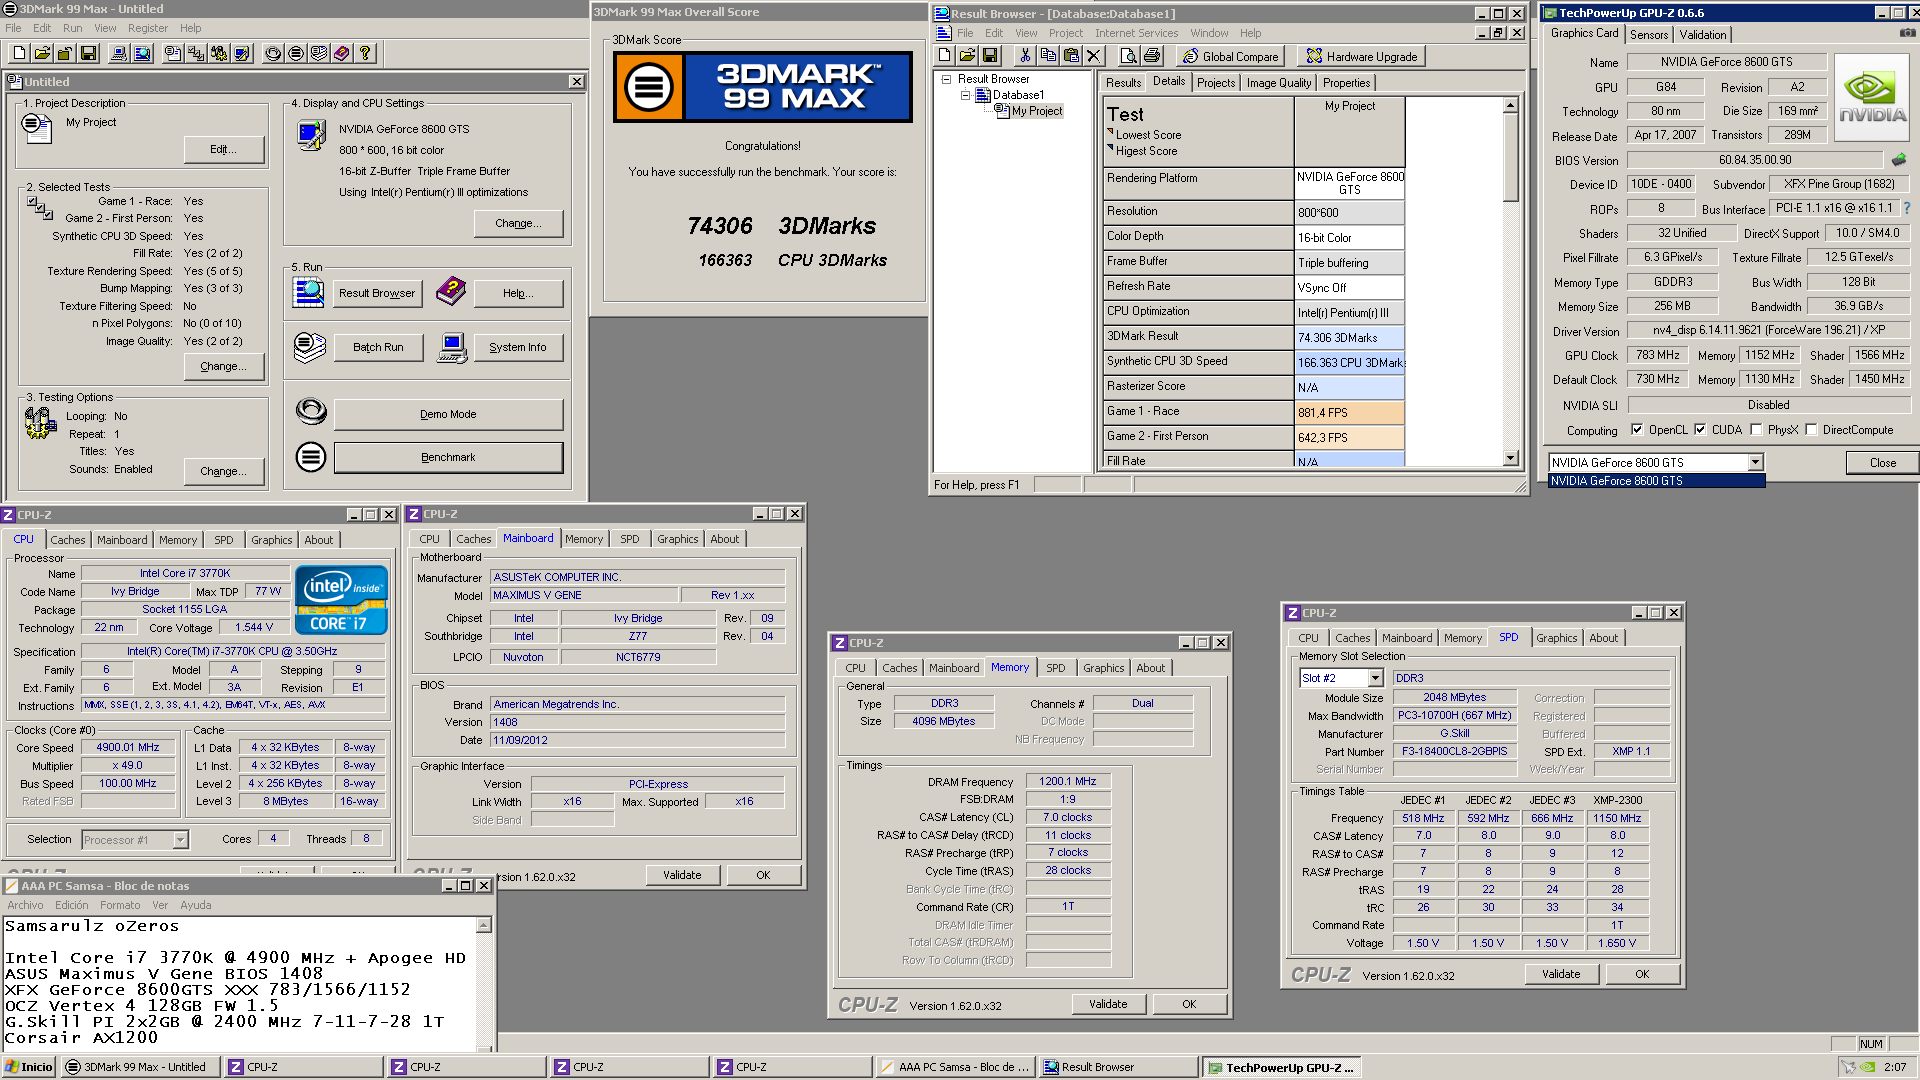
Task: Click Validate button in CPU-Z Memory window
Action: click(x=1107, y=1004)
